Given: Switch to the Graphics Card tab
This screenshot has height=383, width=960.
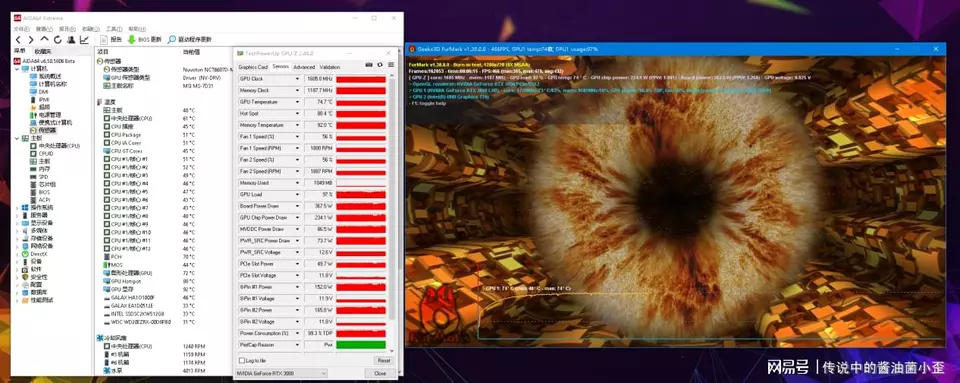Looking at the screenshot, I should click(253, 67).
